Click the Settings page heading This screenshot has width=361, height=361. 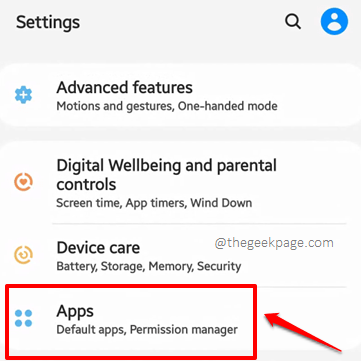point(48,23)
